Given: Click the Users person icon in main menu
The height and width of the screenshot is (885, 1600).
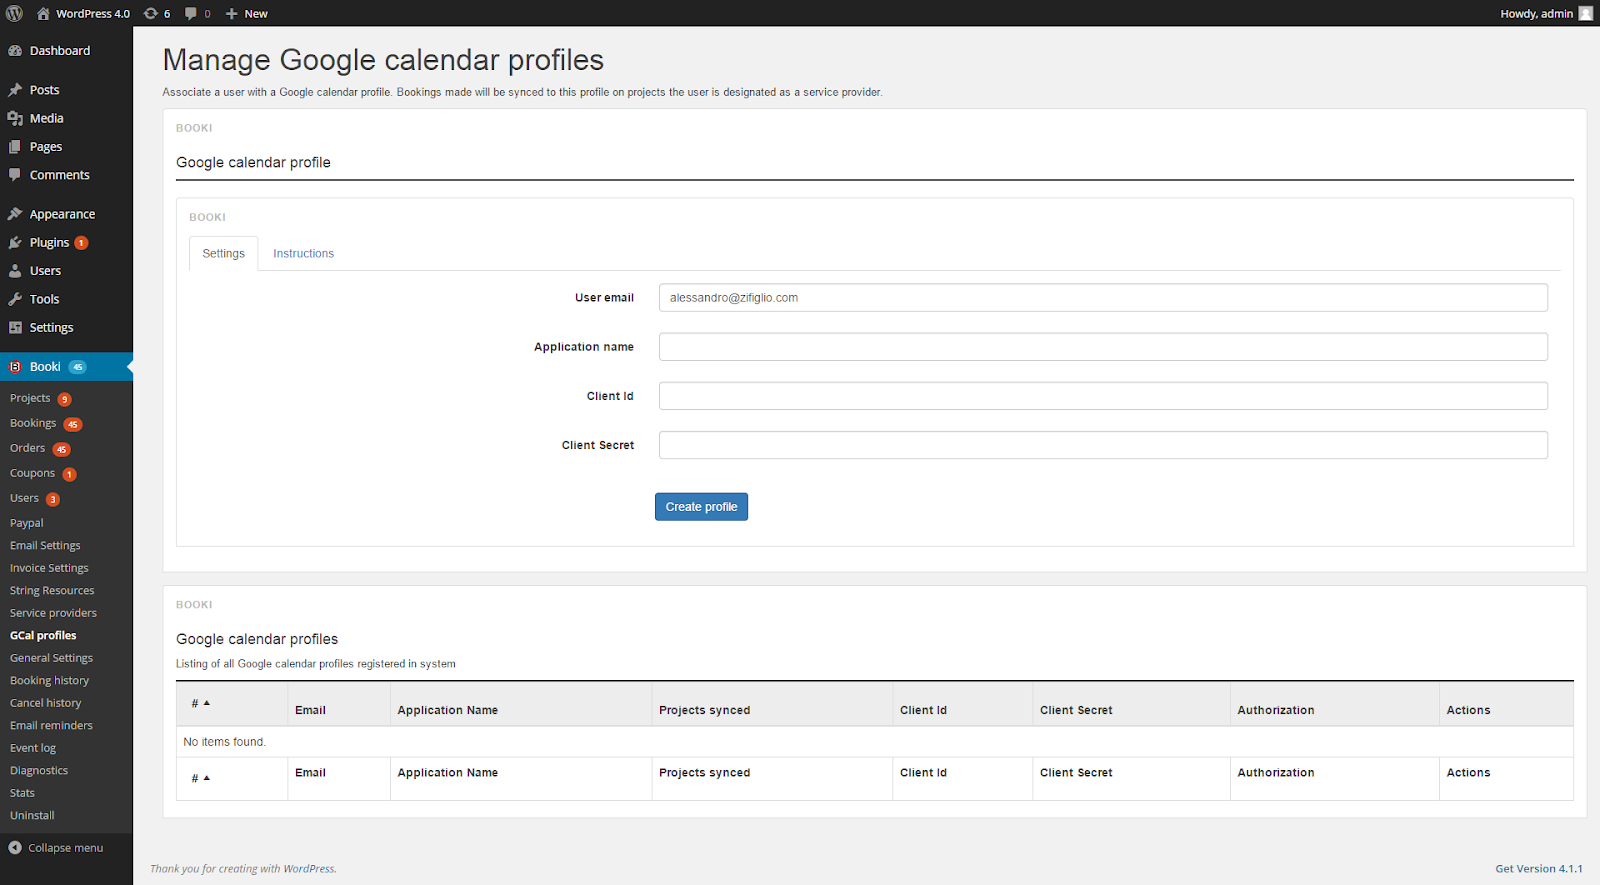Looking at the screenshot, I should point(15,271).
